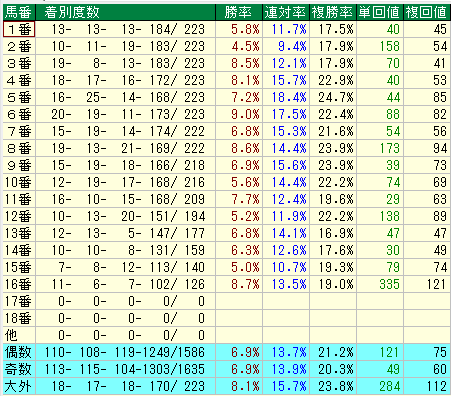Select the 6番 row label
The image size is (451, 396).
19,114
